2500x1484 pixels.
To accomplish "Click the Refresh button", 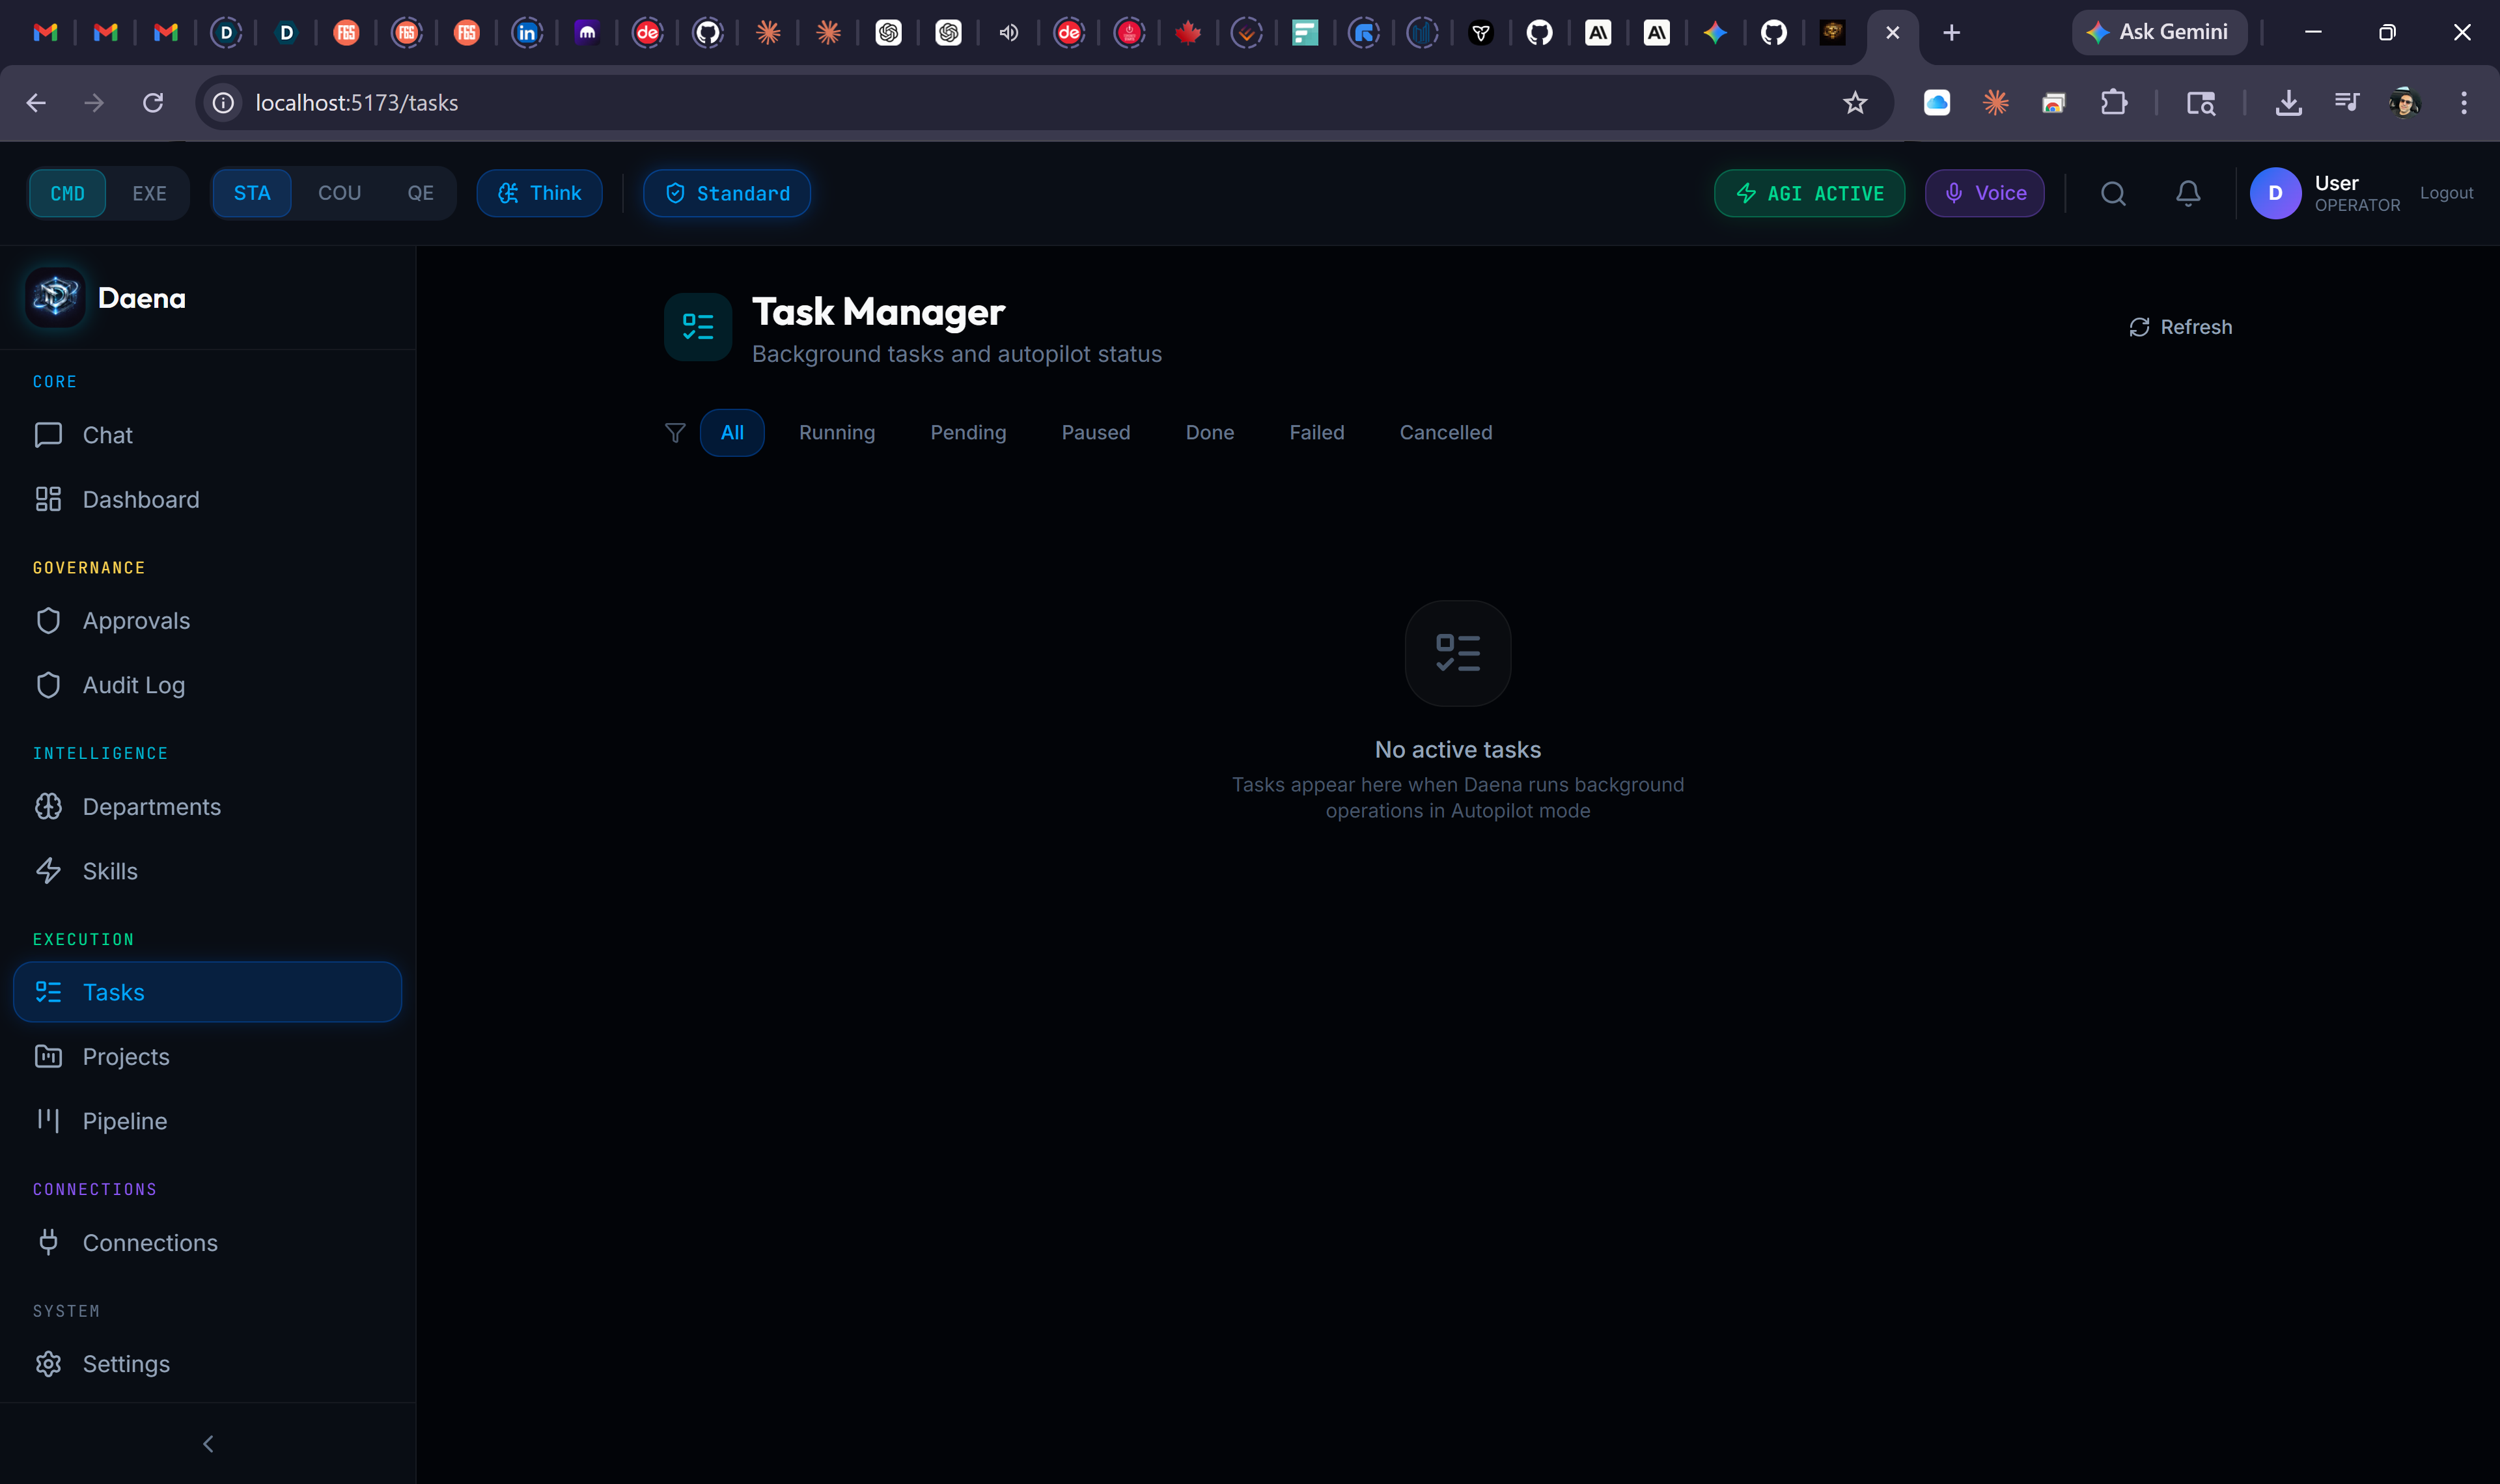I will tap(2180, 327).
